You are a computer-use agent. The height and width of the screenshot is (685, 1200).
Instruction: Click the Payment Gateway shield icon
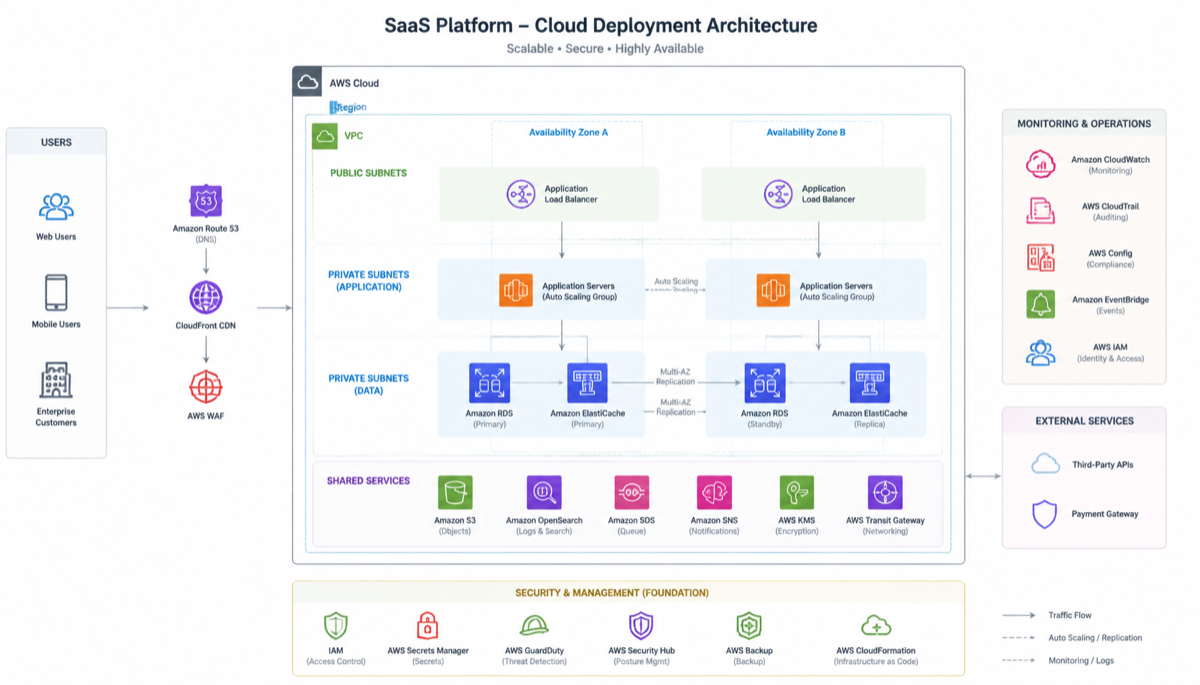point(1045,514)
